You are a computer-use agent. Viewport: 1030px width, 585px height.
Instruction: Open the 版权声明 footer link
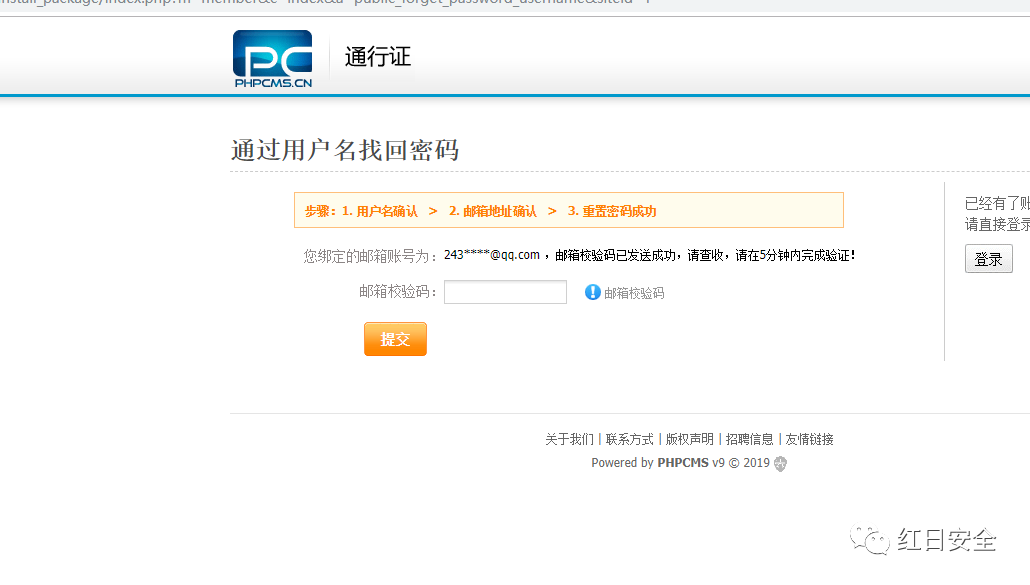click(689, 439)
